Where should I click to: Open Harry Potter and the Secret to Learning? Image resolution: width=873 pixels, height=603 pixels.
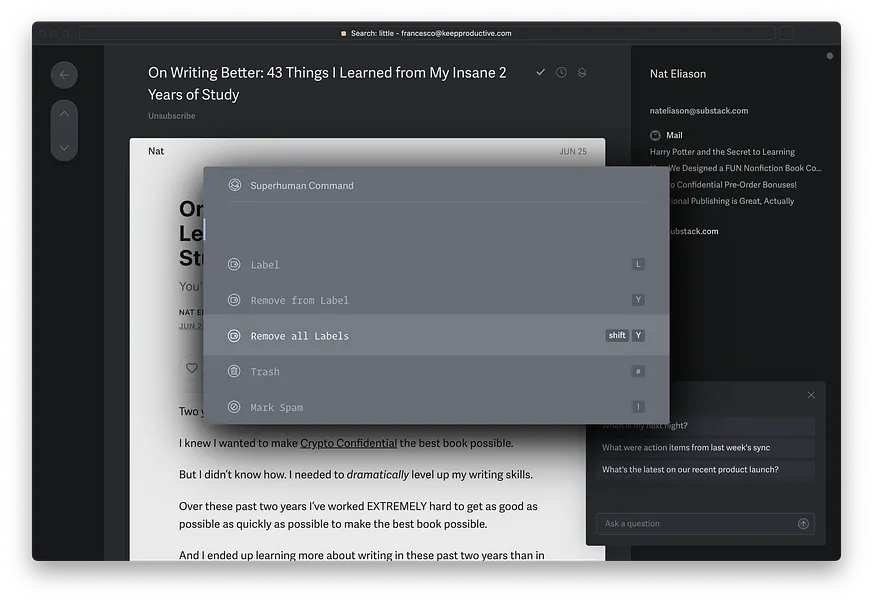tap(722, 152)
